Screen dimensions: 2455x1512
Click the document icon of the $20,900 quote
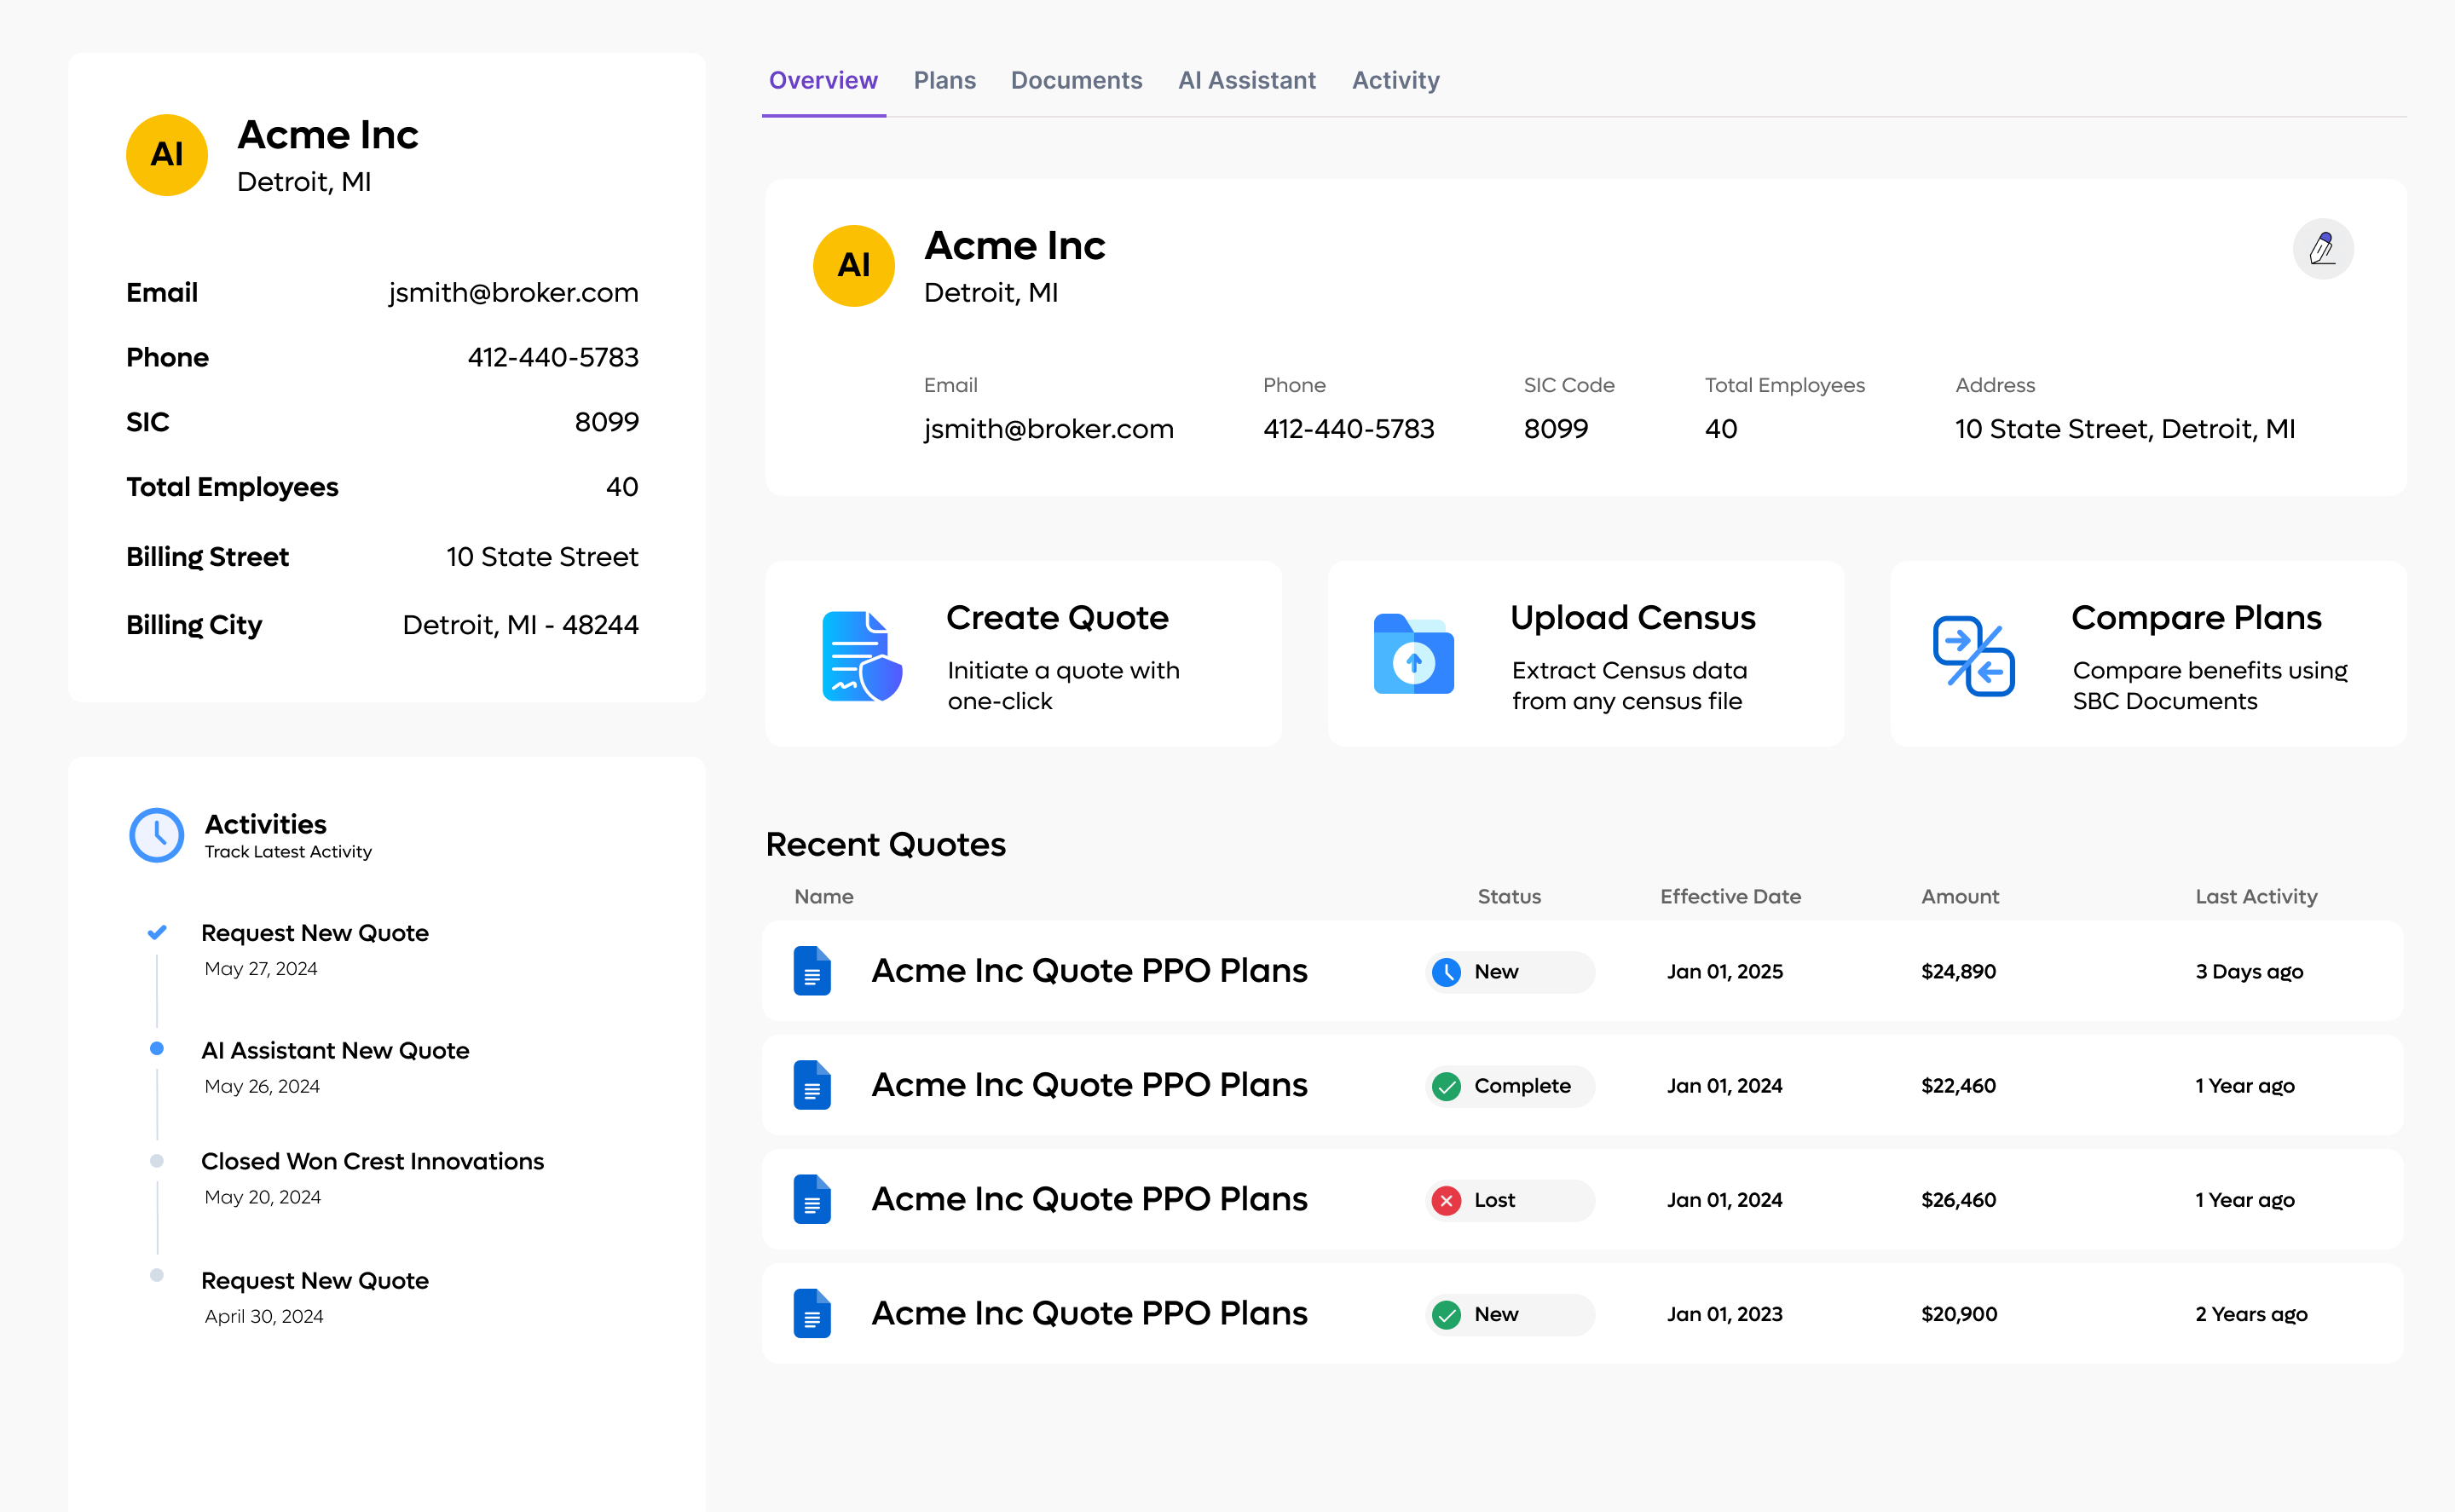click(x=812, y=1314)
